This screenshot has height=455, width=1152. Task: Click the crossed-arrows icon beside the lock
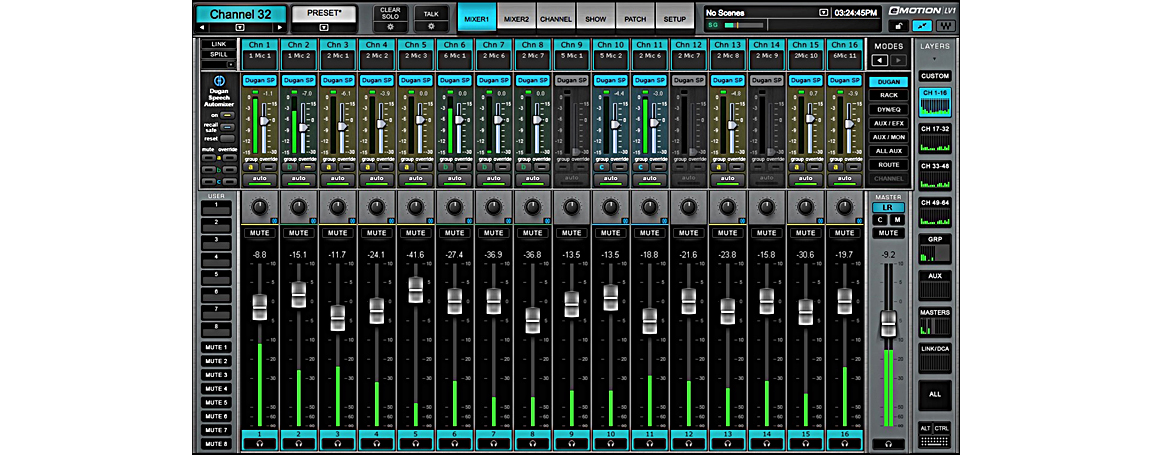[x=921, y=26]
